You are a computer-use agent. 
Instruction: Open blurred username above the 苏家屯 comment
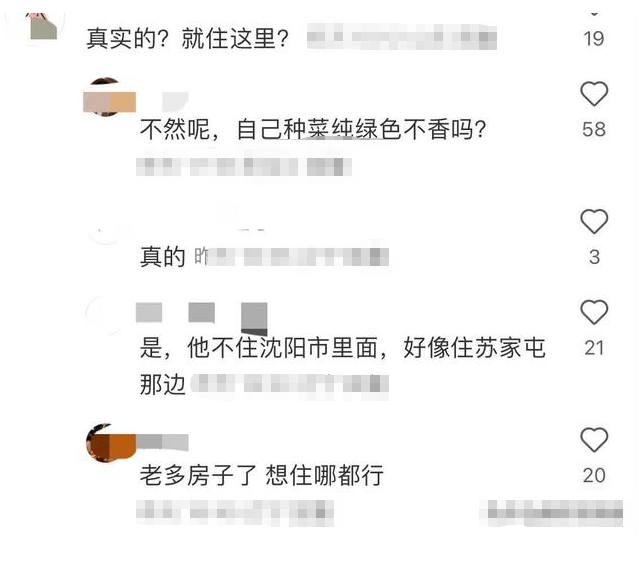201,314
